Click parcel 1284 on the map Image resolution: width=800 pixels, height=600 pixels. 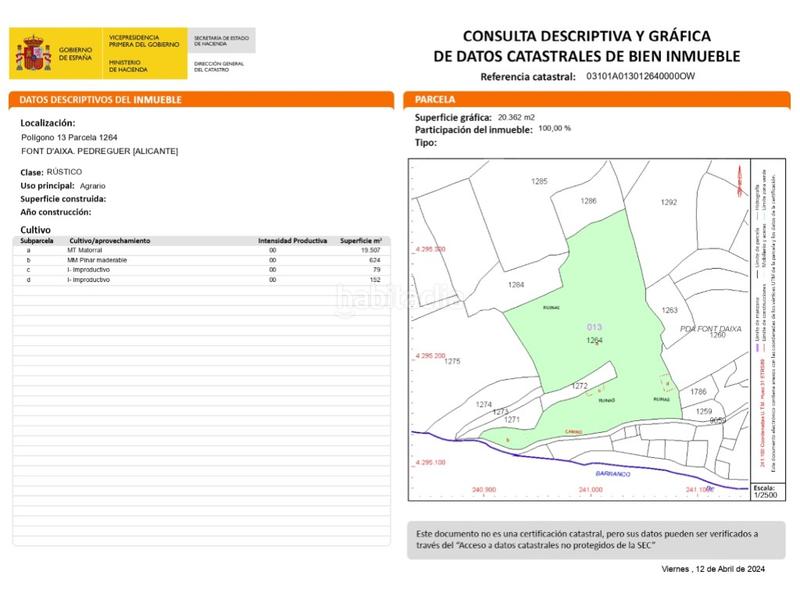click(x=516, y=285)
